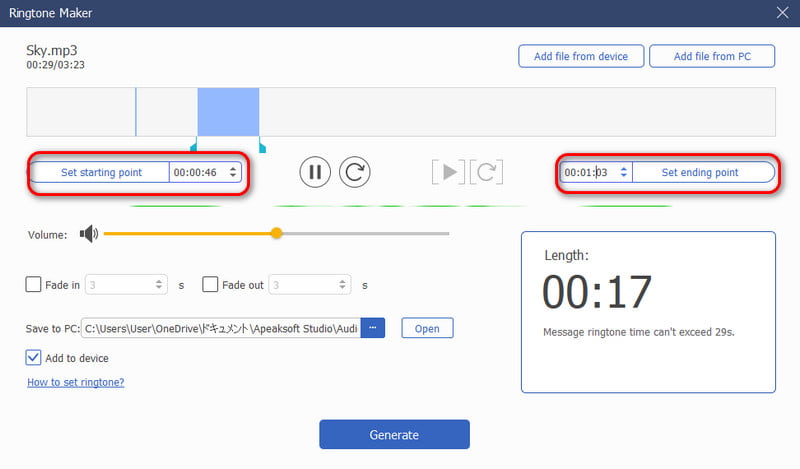Click the Generate button
The height and width of the screenshot is (469, 800).
pos(394,435)
